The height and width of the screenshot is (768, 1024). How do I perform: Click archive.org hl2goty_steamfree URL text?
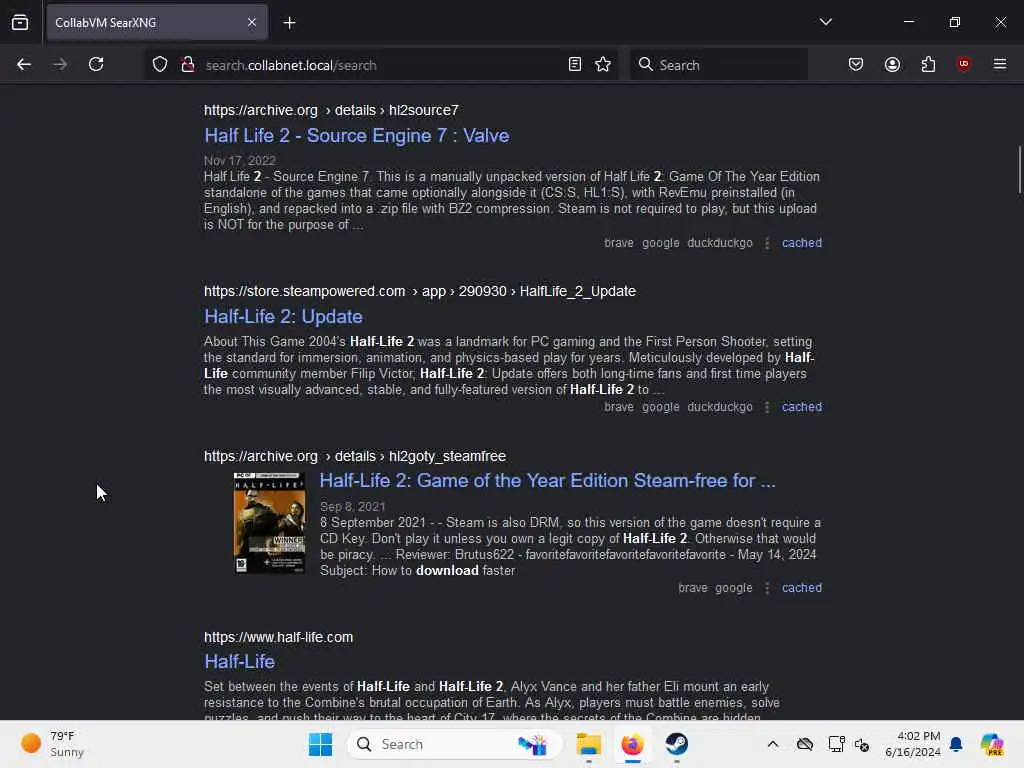pos(355,456)
